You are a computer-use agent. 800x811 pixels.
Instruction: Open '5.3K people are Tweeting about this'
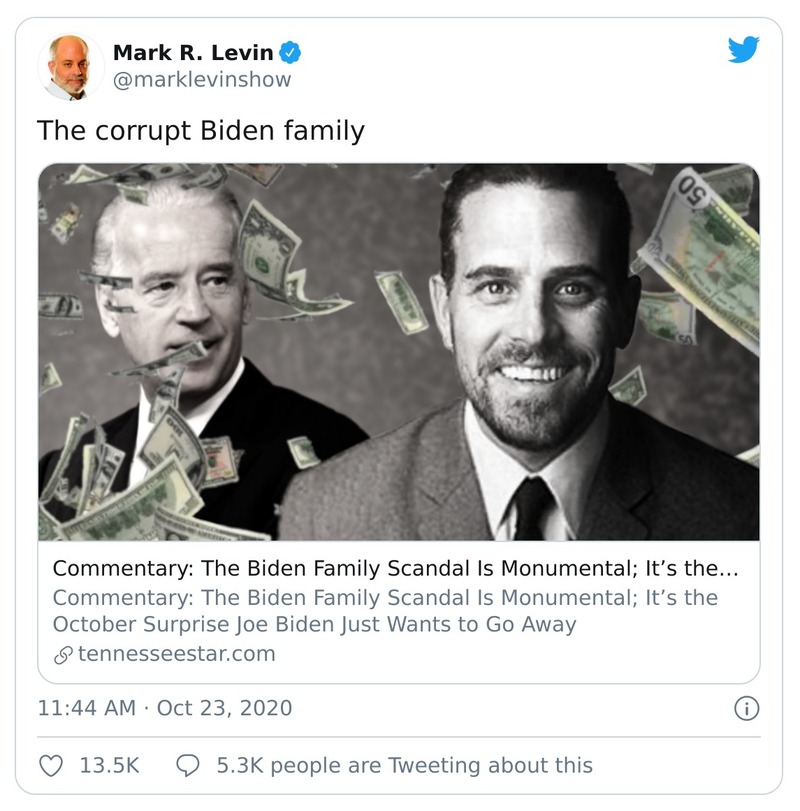pyautogui.click(x=404, y=765)
